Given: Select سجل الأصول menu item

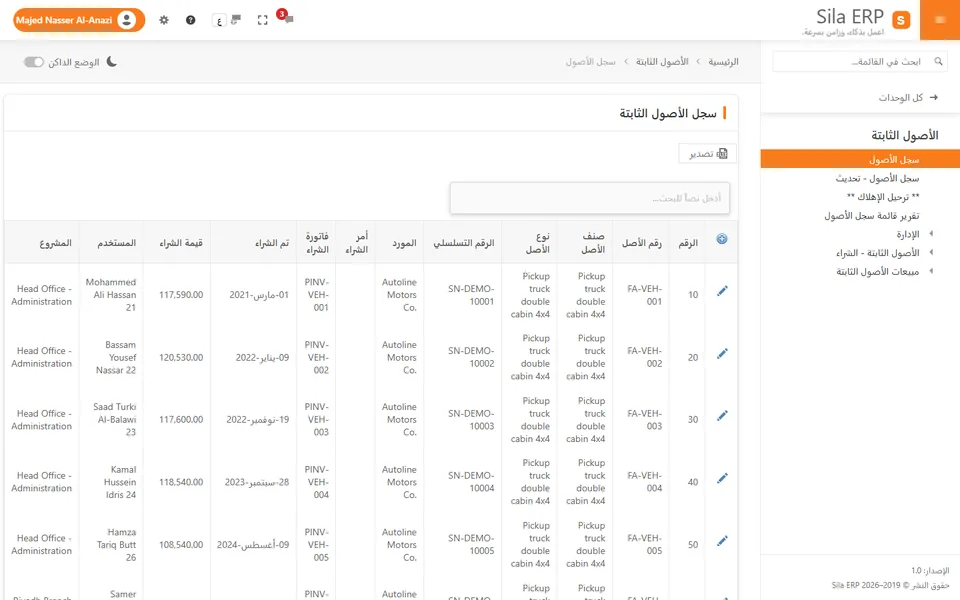Looking at the screenshot, I should [860, 159].
